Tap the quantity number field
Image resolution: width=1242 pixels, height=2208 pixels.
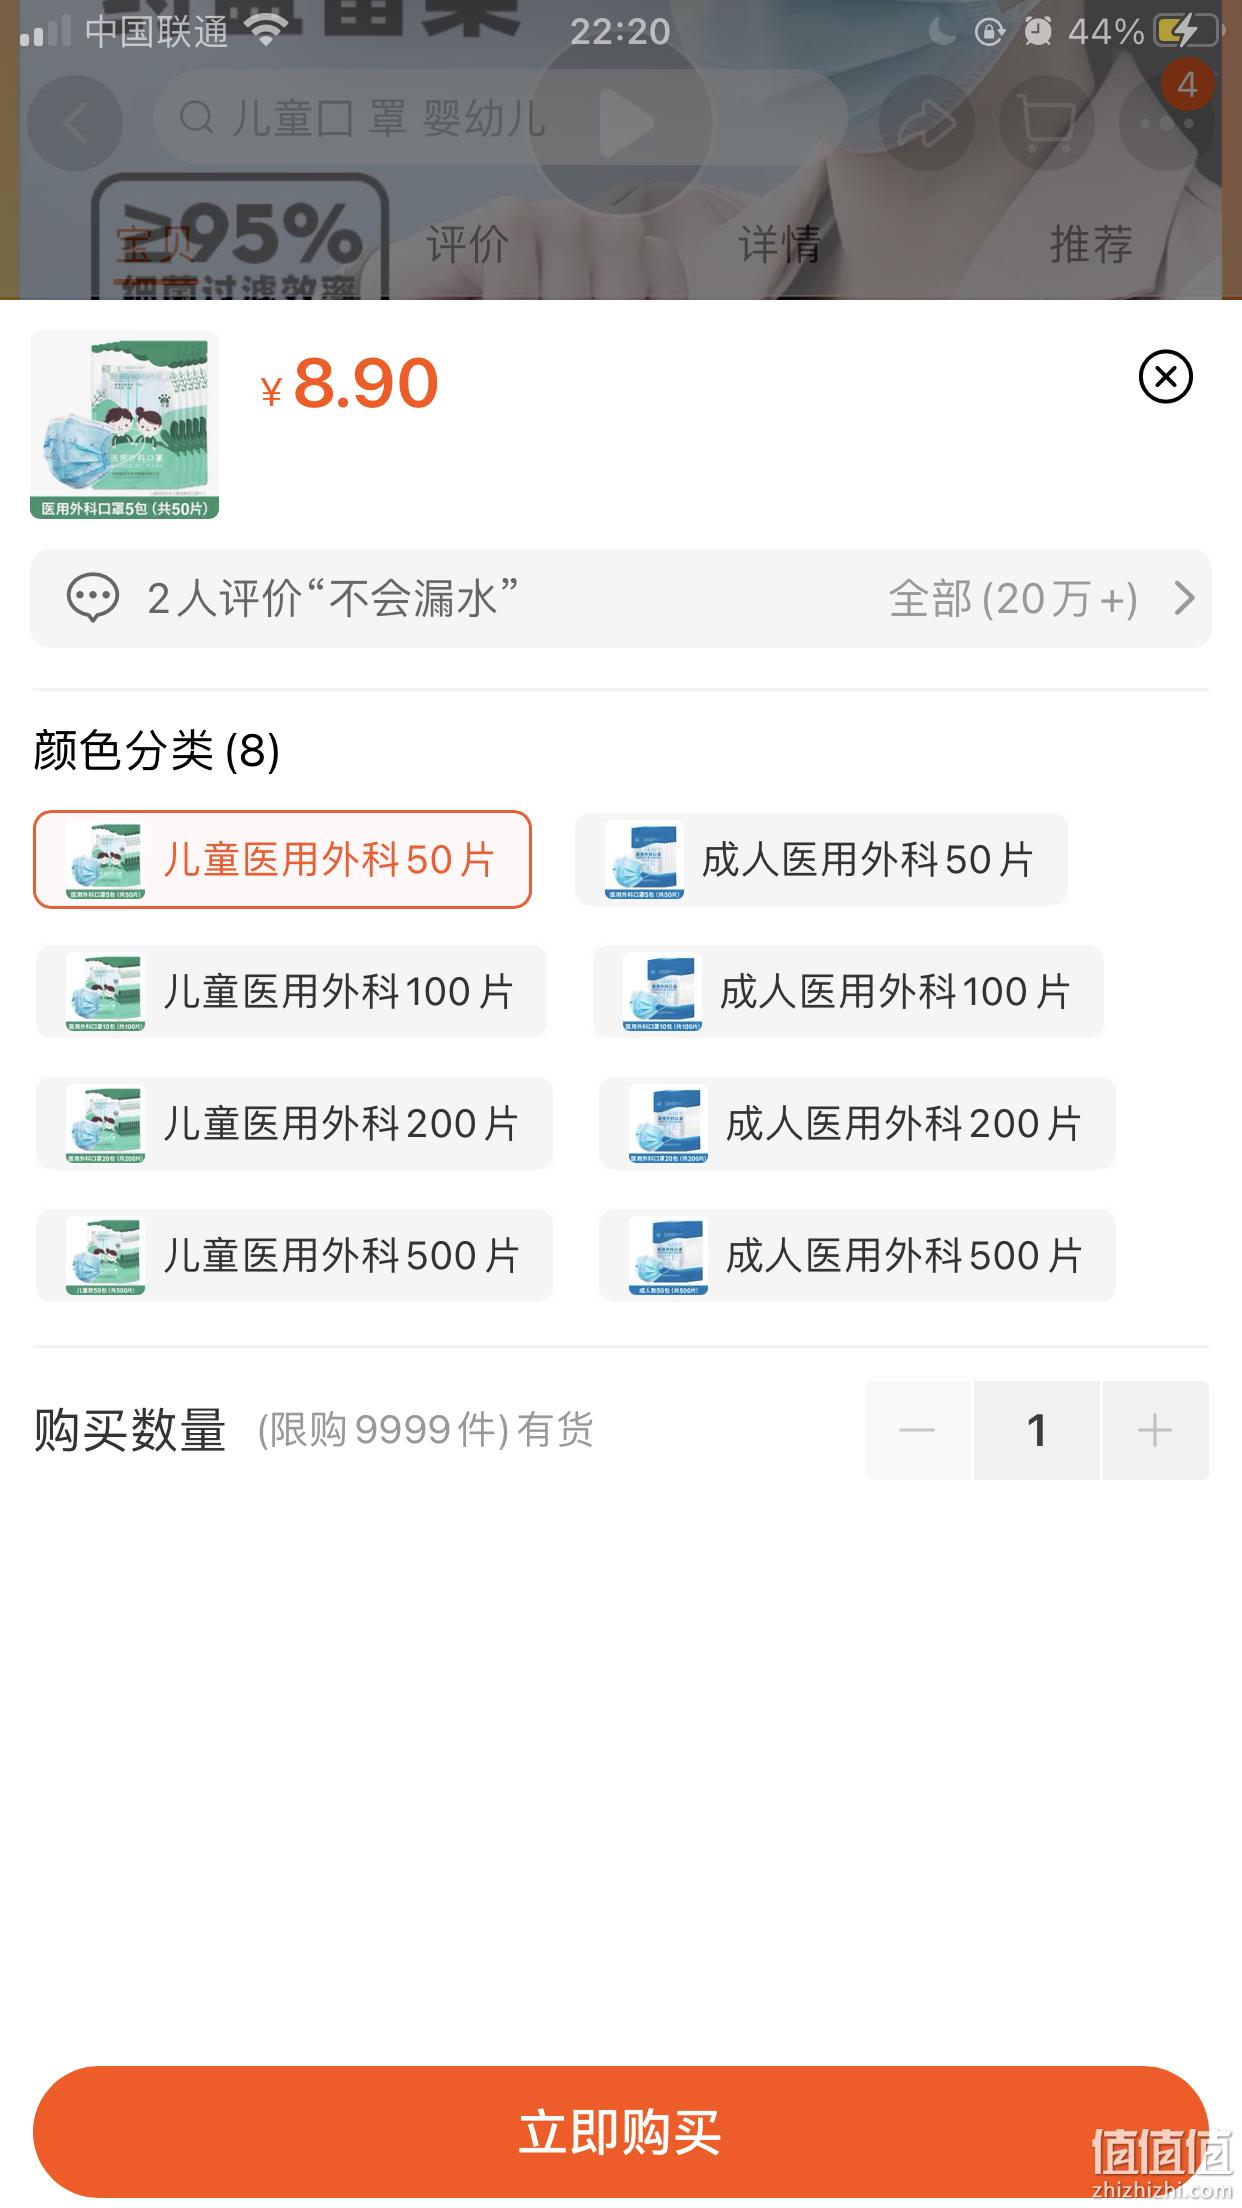pyautogui.click(x=1037, y=1430)
